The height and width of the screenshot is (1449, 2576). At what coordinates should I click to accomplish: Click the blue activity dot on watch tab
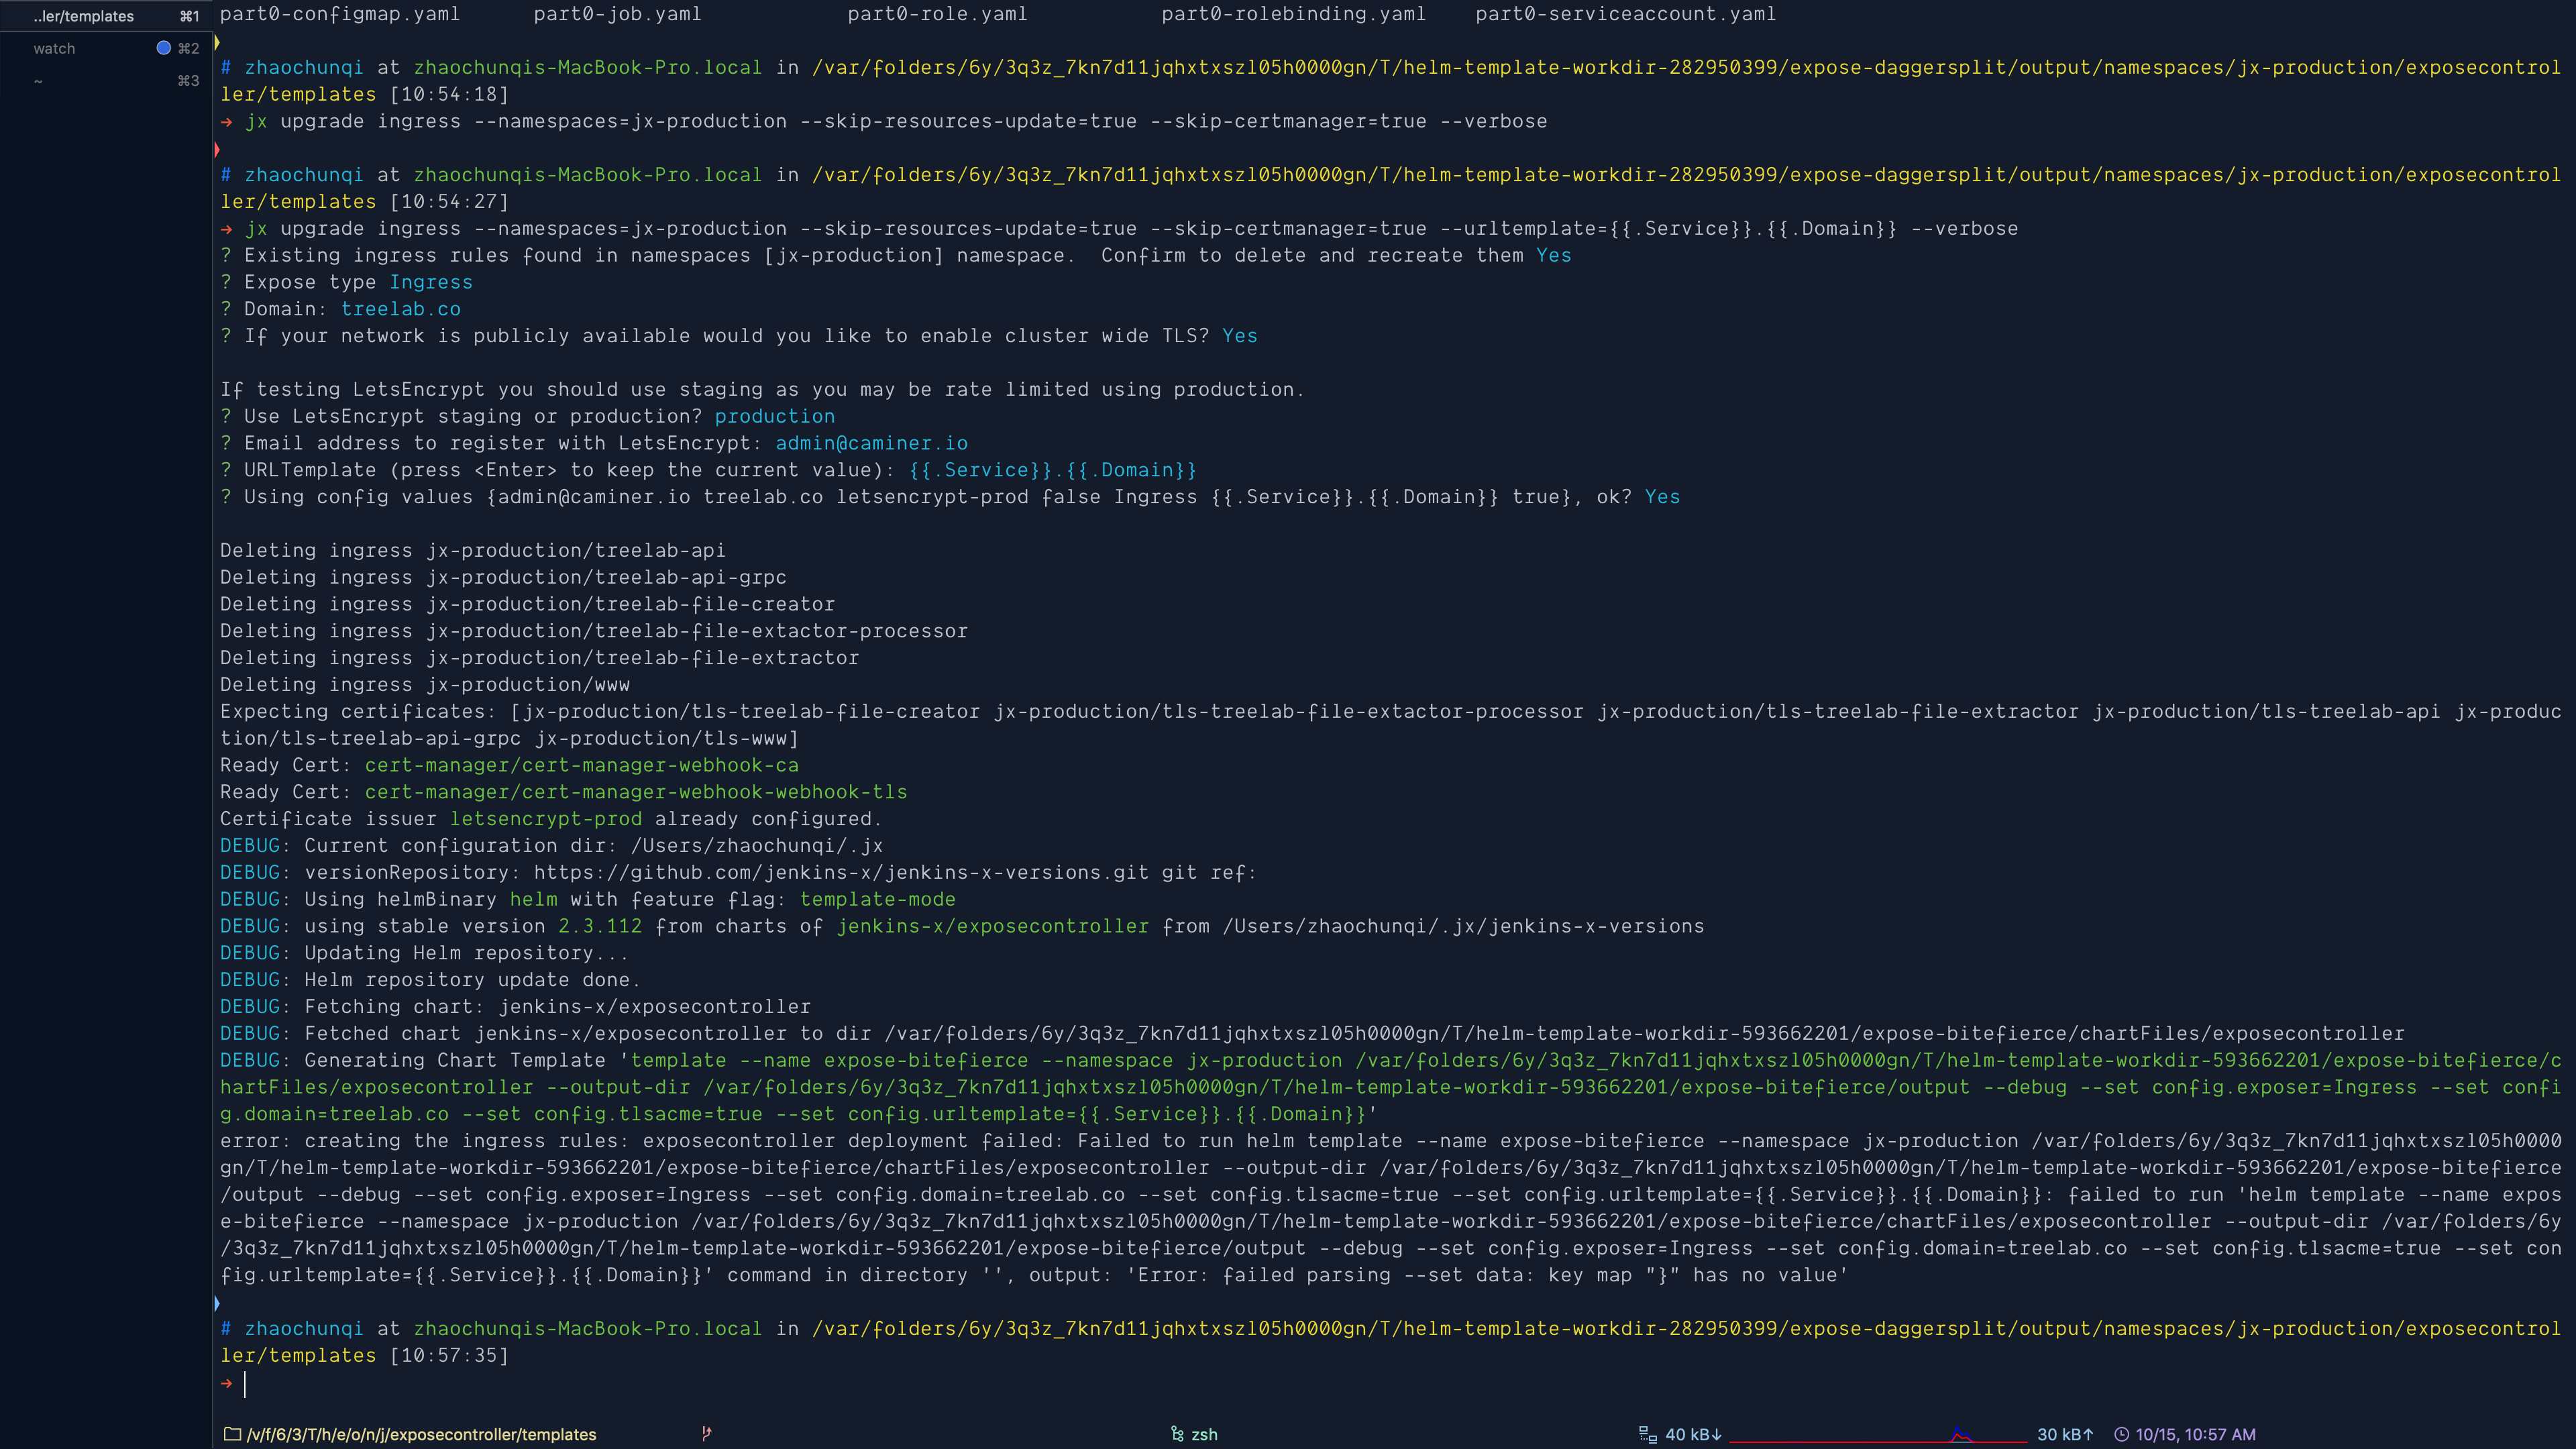point(164,48)
